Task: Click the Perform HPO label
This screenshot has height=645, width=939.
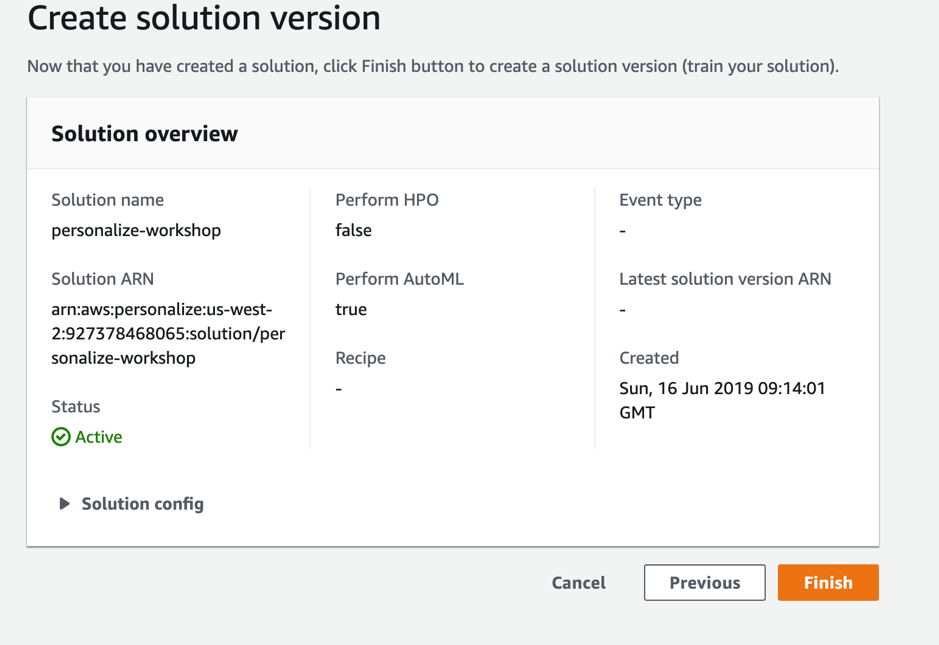Action: (x=387, y=199)
